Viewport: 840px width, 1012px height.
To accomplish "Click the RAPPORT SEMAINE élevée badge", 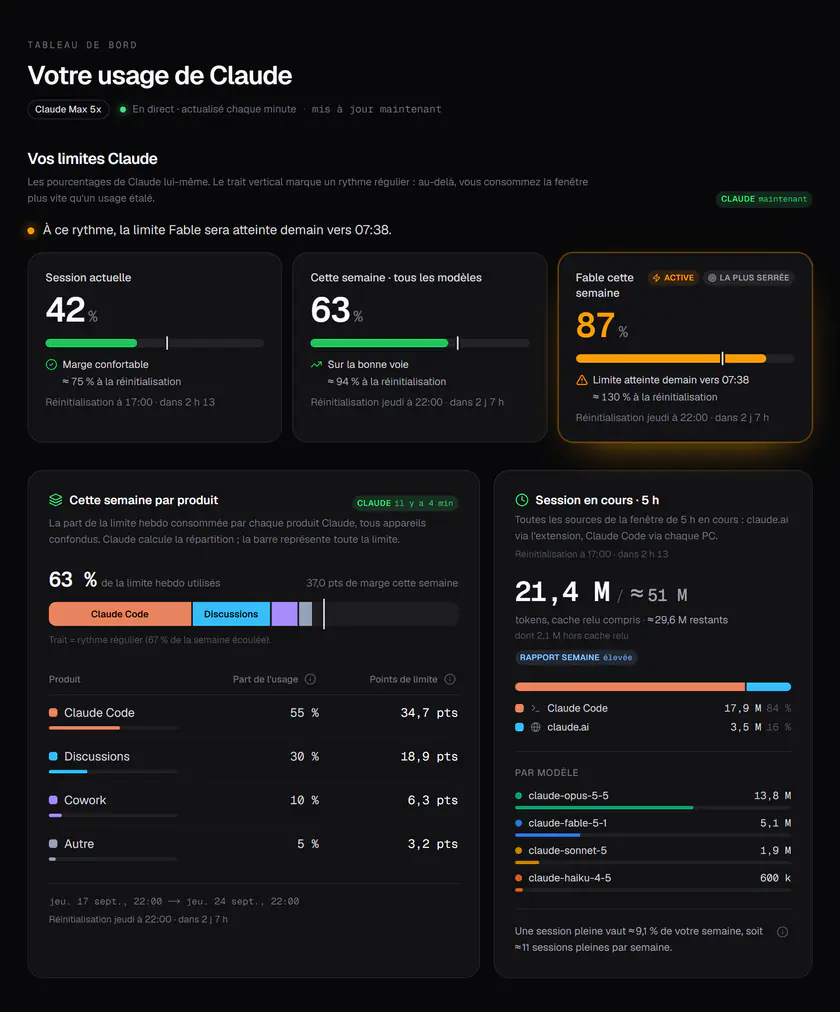I will coord(576,658).
